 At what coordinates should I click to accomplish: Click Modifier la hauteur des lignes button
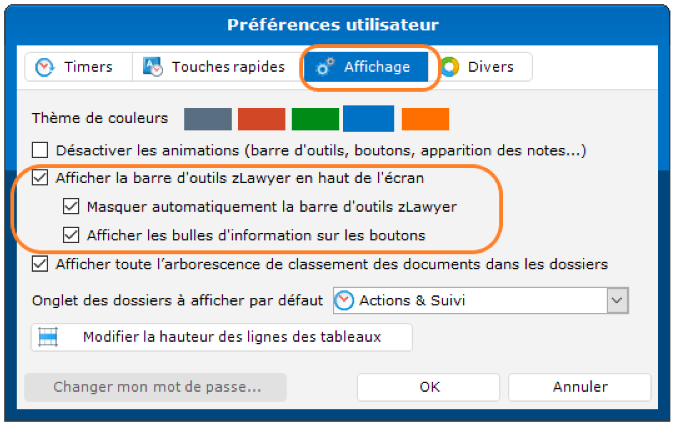click(x=221, y=337)
